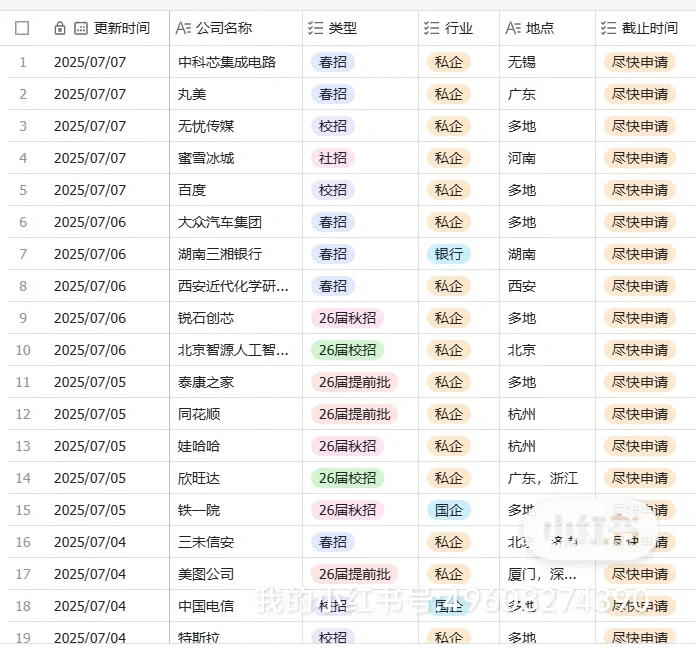
Task: Click the 春招 tag for 丸美
Action: 332,94
